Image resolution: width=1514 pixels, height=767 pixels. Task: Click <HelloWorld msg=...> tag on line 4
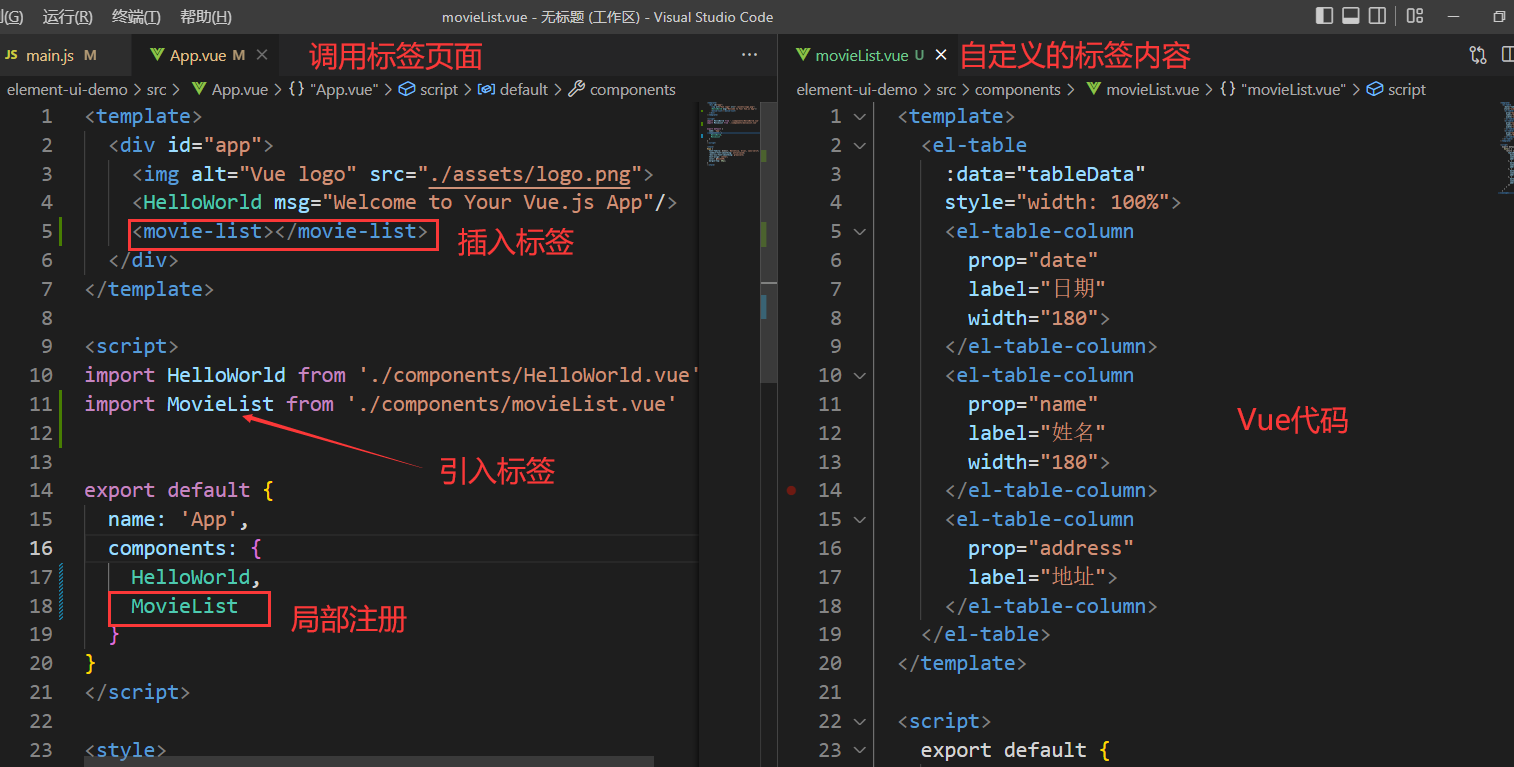(405, 203)
